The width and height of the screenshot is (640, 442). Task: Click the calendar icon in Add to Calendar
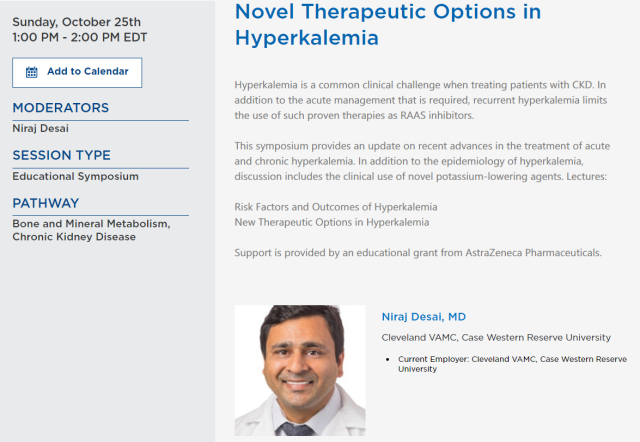[31, 72]
